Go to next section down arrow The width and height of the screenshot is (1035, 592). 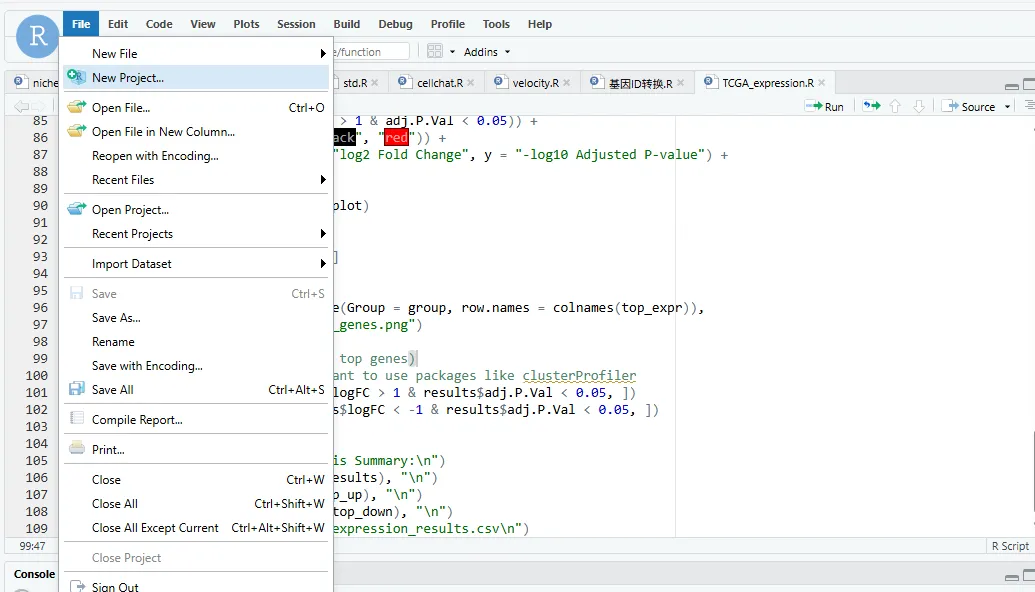[919, 106]
